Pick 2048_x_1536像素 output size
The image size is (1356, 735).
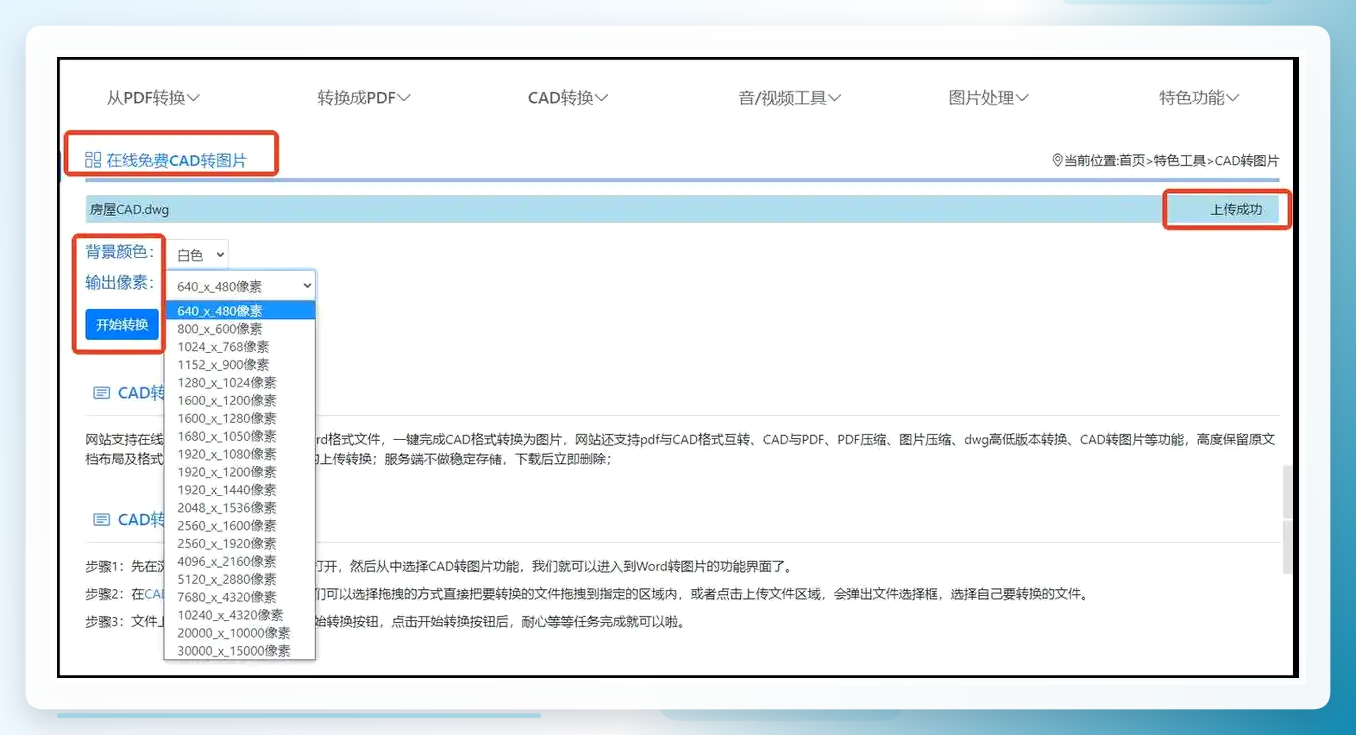pyautogui.click(x=240, y=508)
